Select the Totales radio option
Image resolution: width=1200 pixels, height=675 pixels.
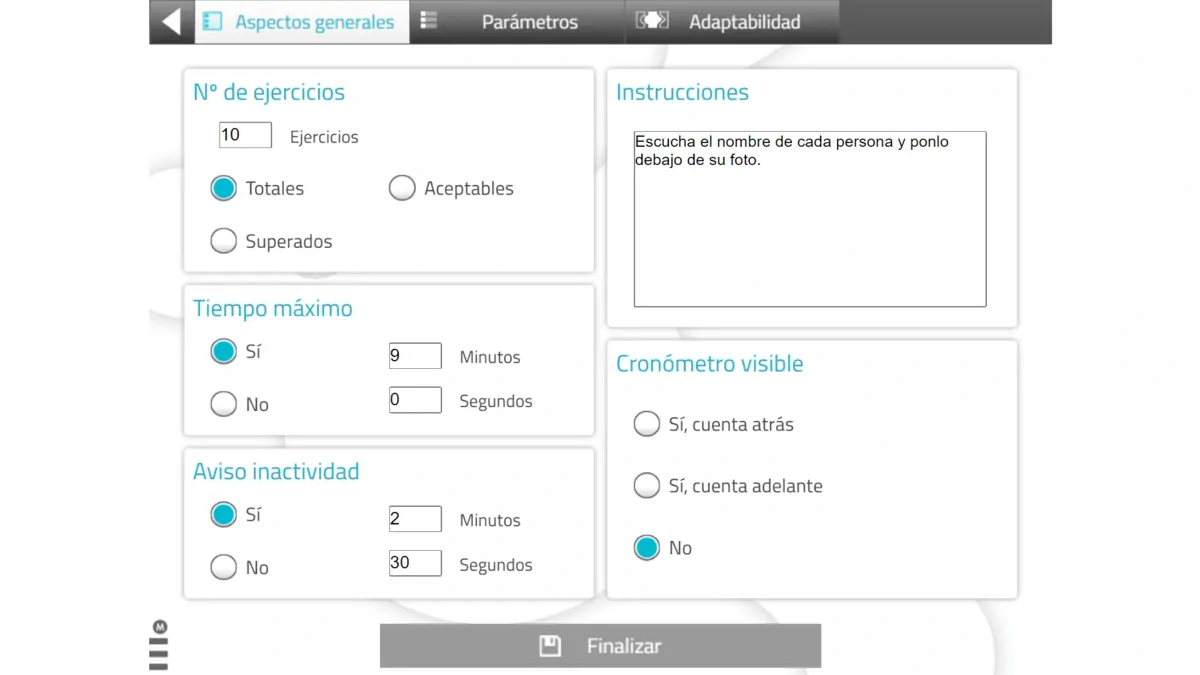pos(224,188)
